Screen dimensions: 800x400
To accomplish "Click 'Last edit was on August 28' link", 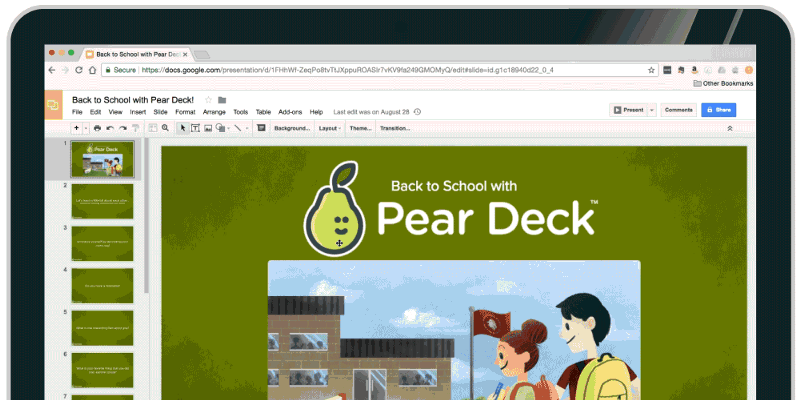I will click(x=372, y=112).
